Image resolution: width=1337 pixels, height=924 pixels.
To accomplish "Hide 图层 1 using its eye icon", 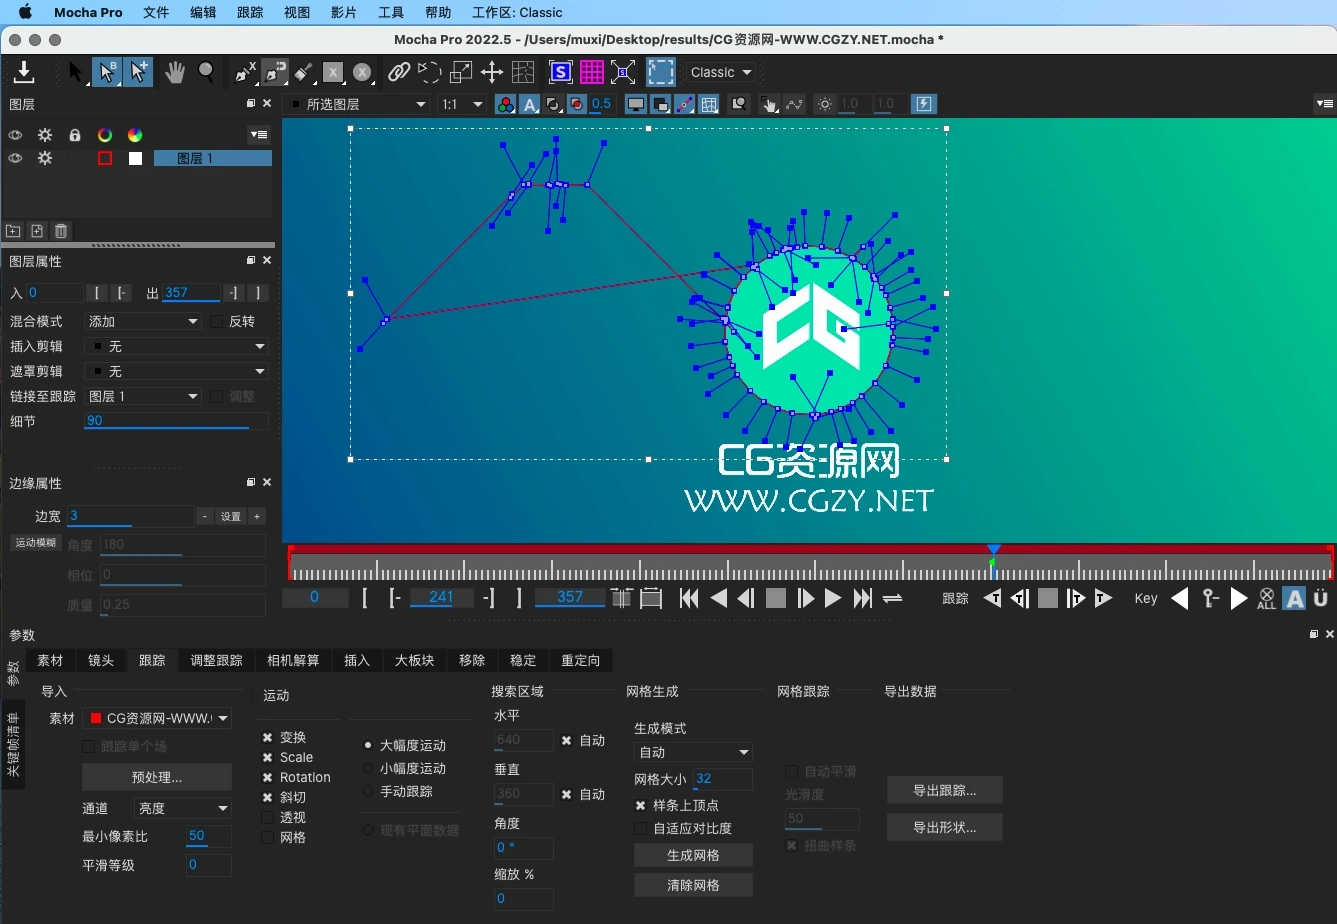I will 16,158.
